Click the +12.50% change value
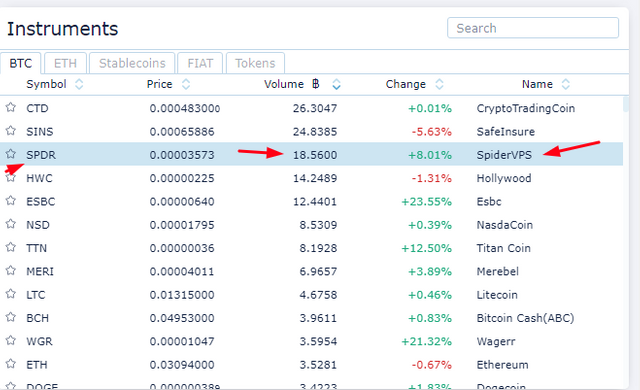 (x=427, y=248)
